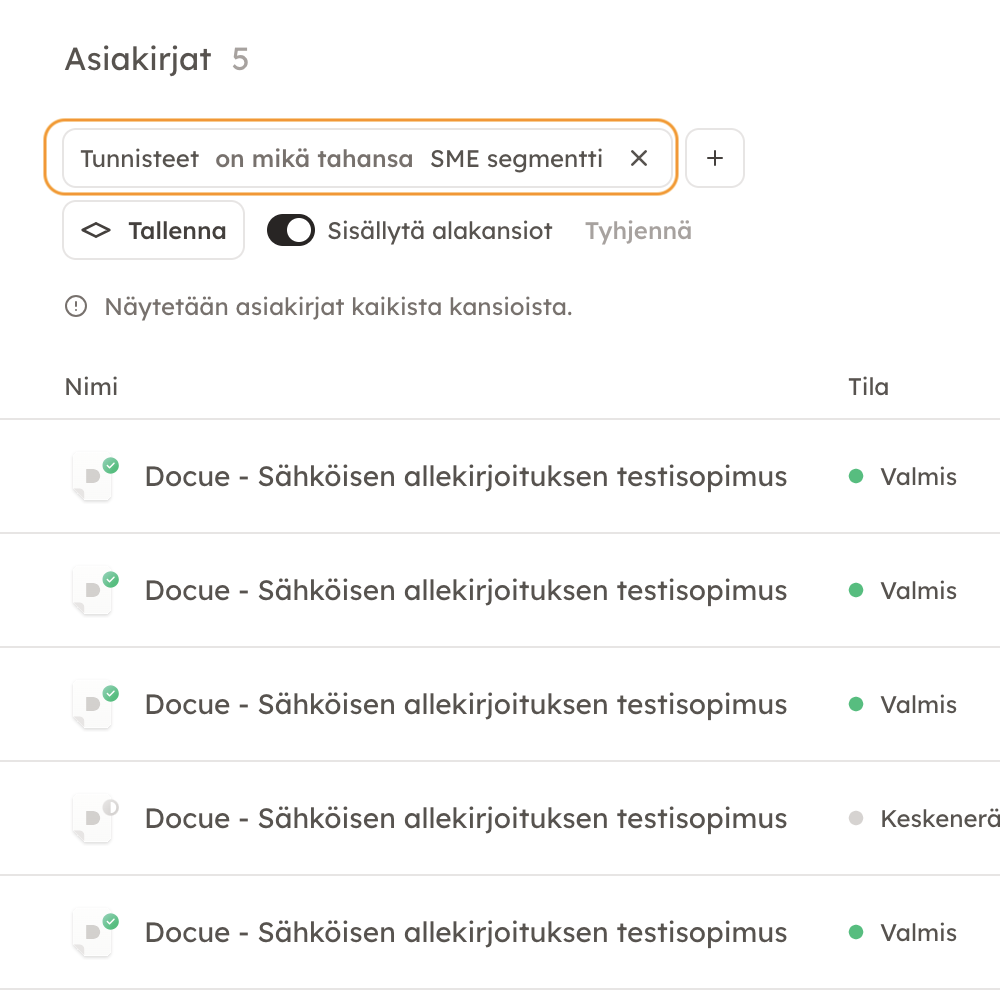This screenshot has width=1000, height=992.
Task: Sort by Tila column header
Action: [868, 387]
